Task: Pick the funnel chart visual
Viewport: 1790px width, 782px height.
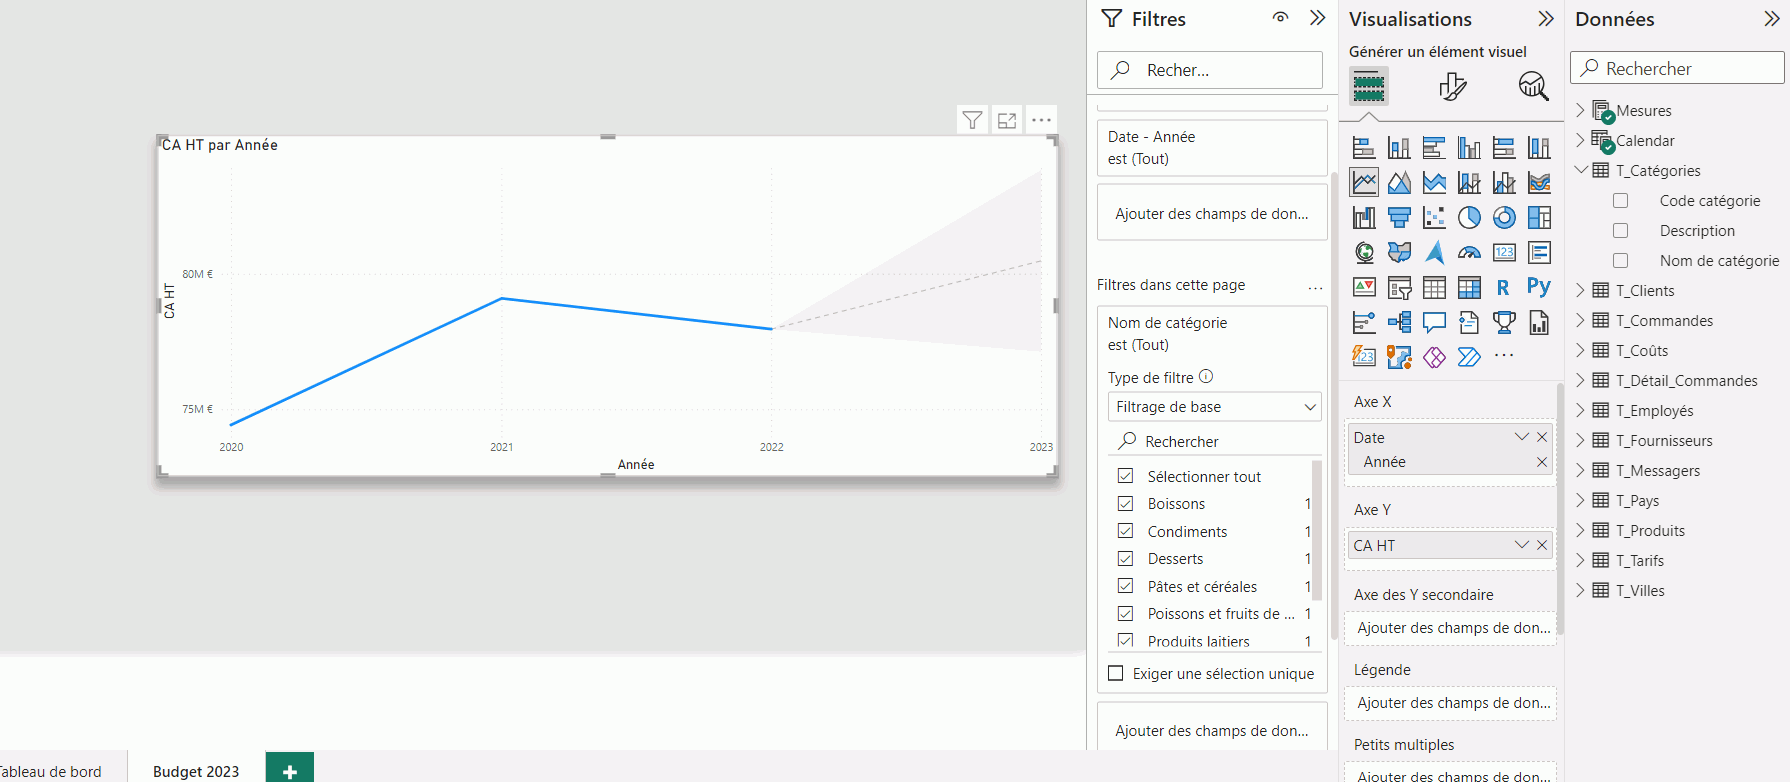Action: (1399, 217)
